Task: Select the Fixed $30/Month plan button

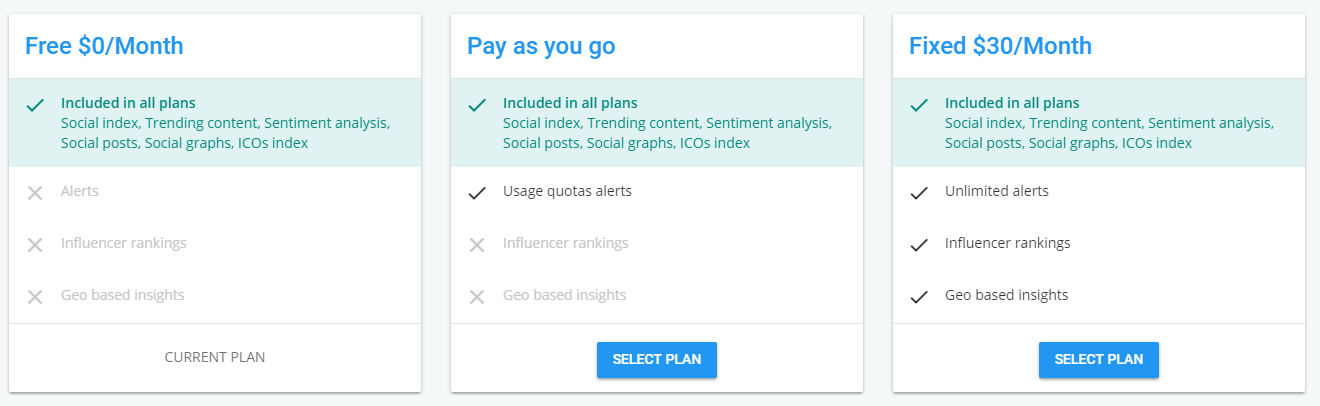Action: [x=1099, y=360]
